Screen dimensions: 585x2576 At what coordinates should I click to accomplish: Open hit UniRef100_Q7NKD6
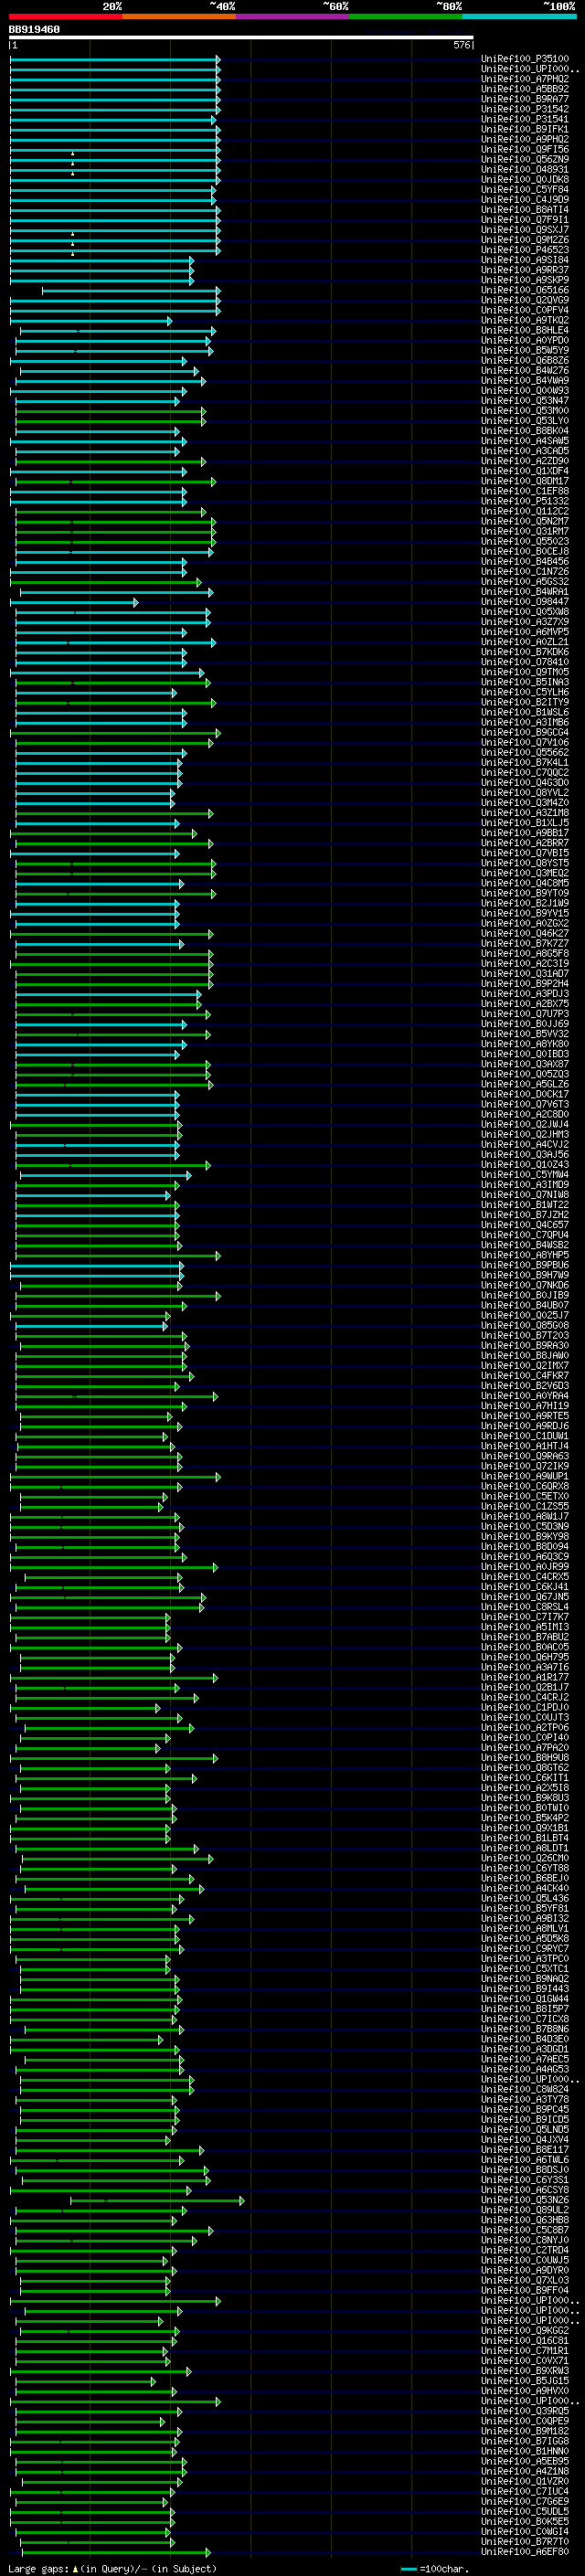(x=525, y=1285)
